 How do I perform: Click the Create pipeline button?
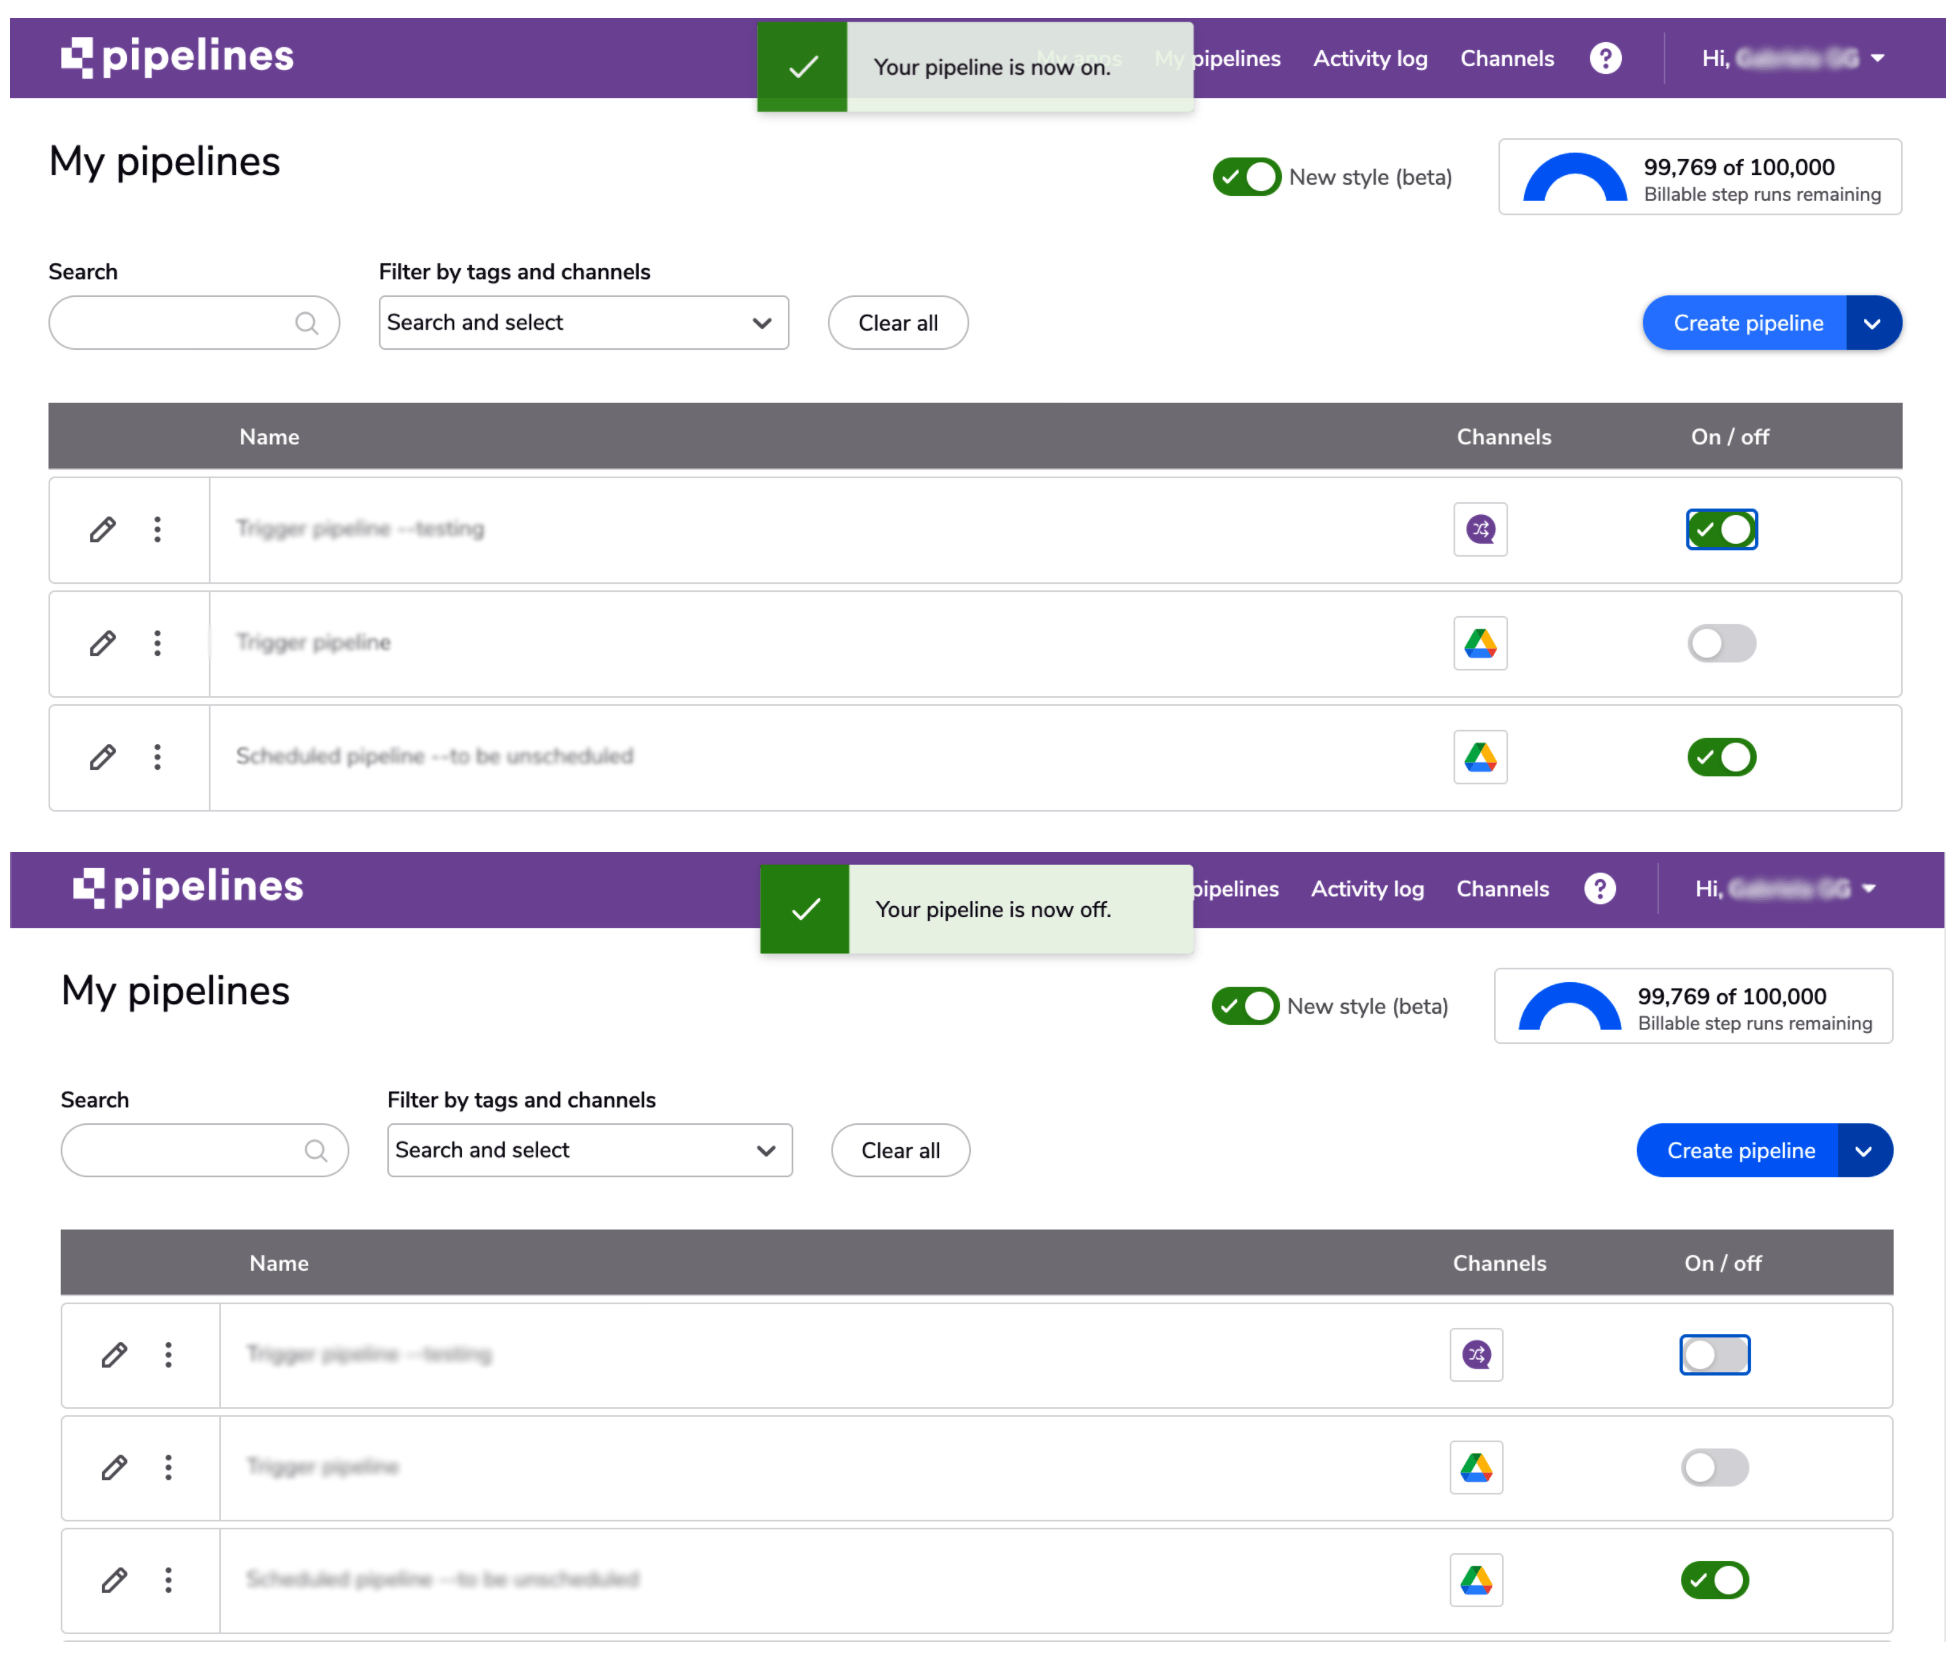tap(1748, 322)
